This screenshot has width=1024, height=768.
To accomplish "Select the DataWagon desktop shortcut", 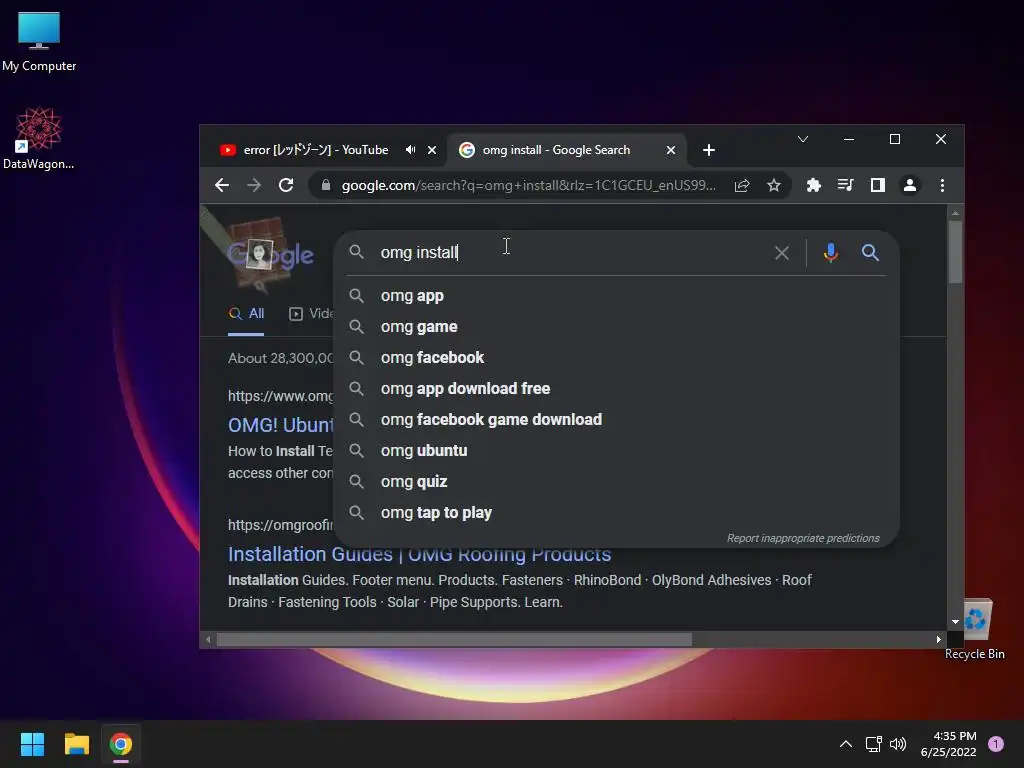I will [x=39, y=139].
